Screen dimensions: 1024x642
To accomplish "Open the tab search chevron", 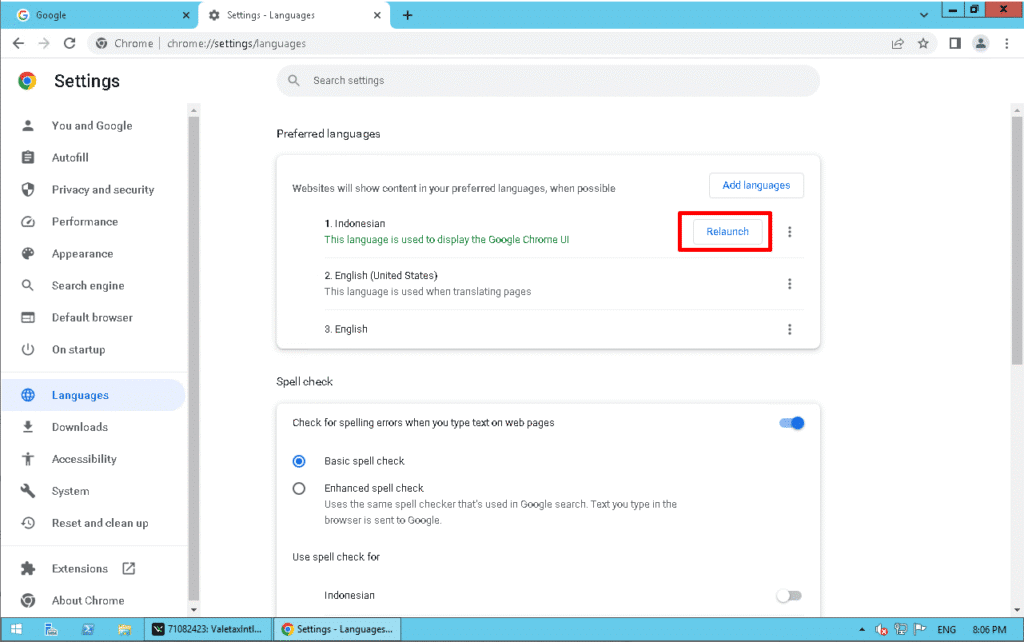I will 923,15.
